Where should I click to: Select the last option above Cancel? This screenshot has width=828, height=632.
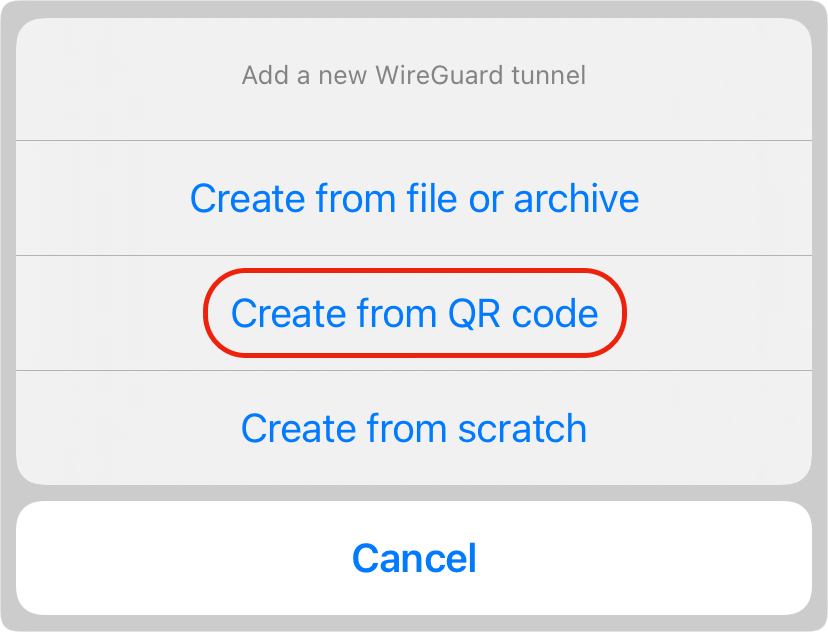tap(414, 428)
